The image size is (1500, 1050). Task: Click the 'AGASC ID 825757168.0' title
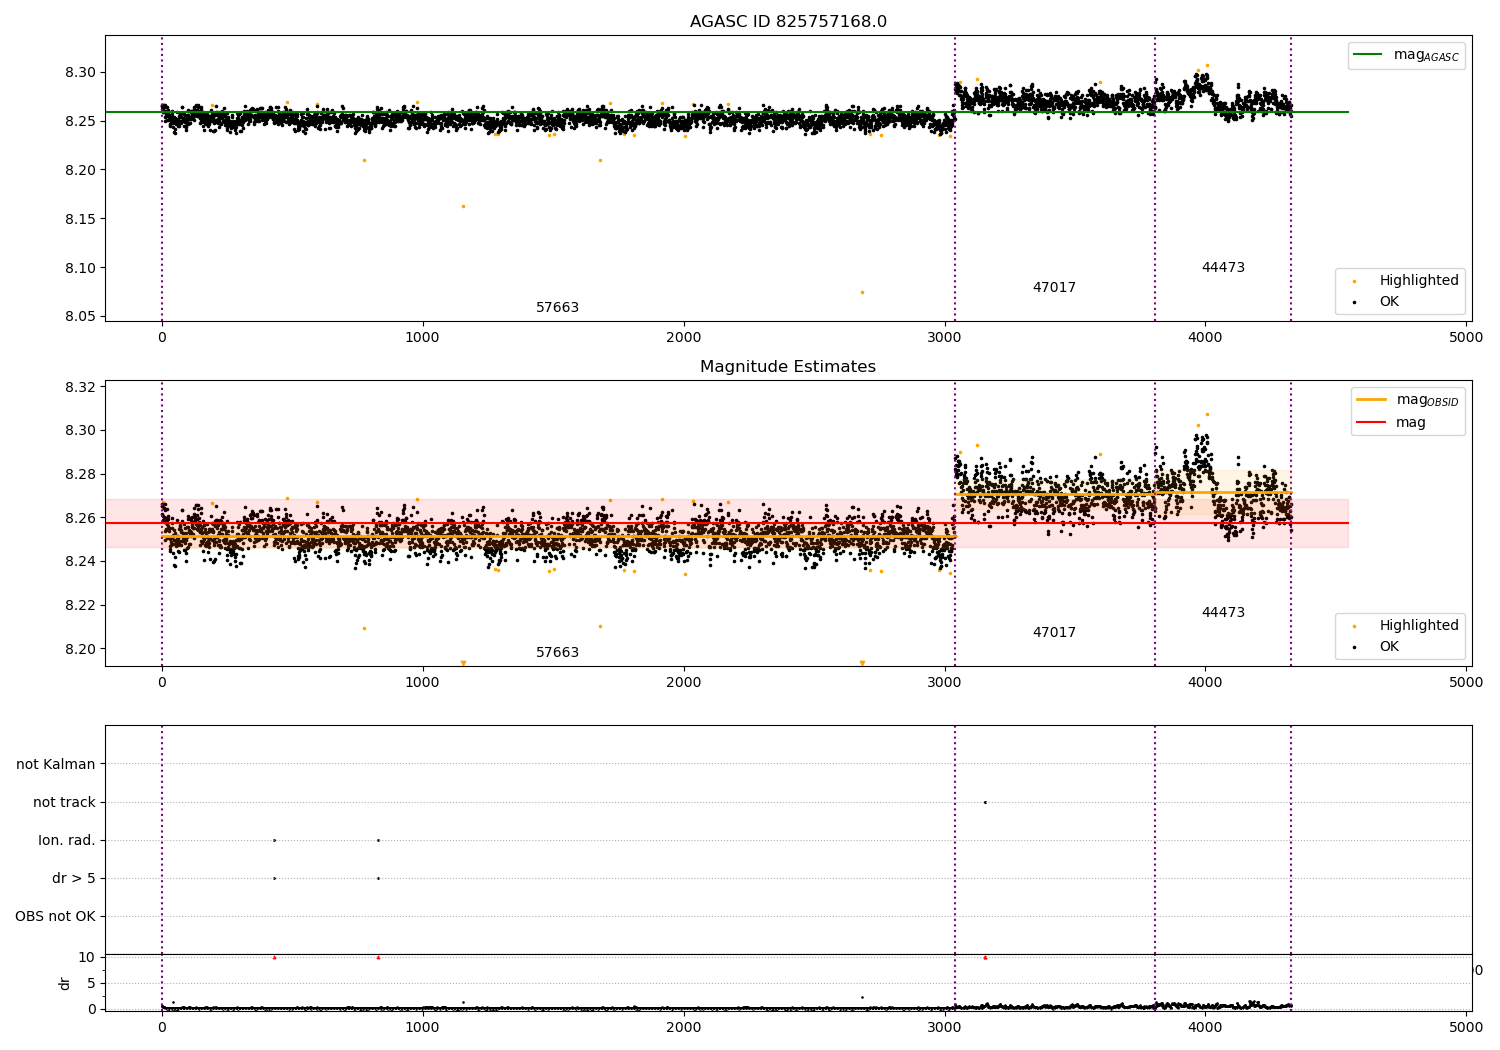tap(788, 22)
